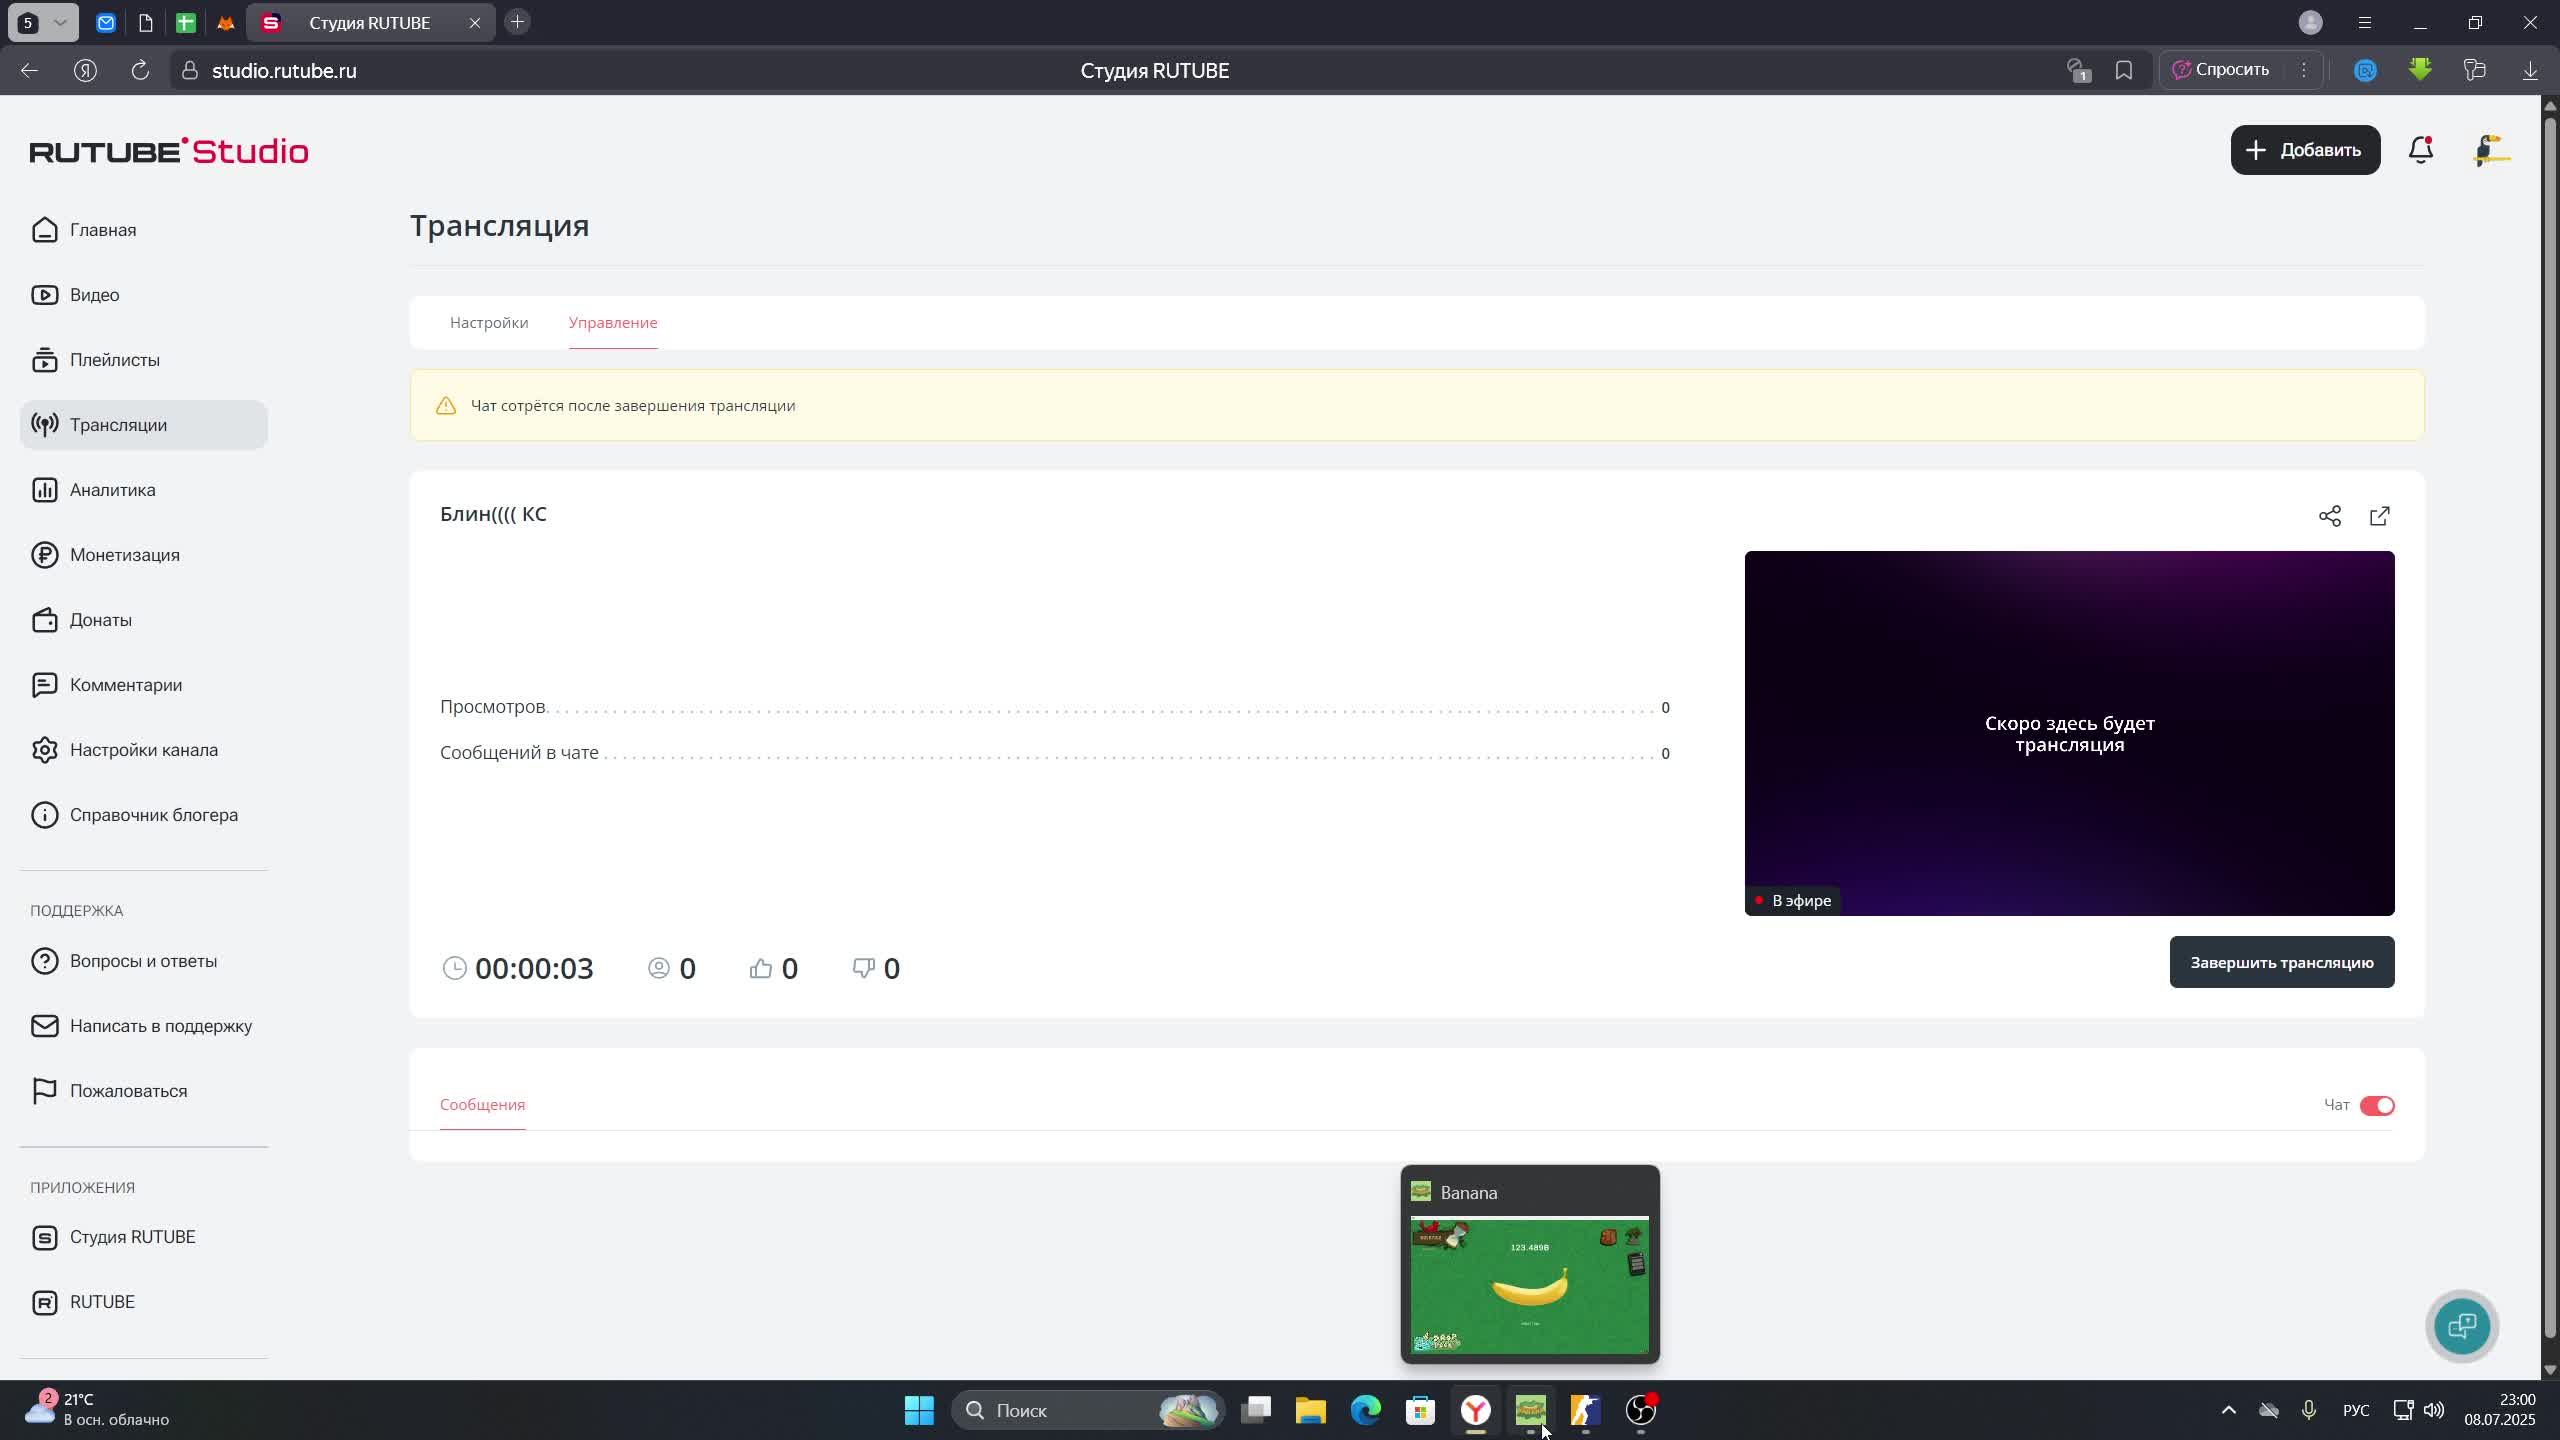Click the browser bookmark icon
The height and width of the screenshot is (1440, 2560).
[2124, 71]
